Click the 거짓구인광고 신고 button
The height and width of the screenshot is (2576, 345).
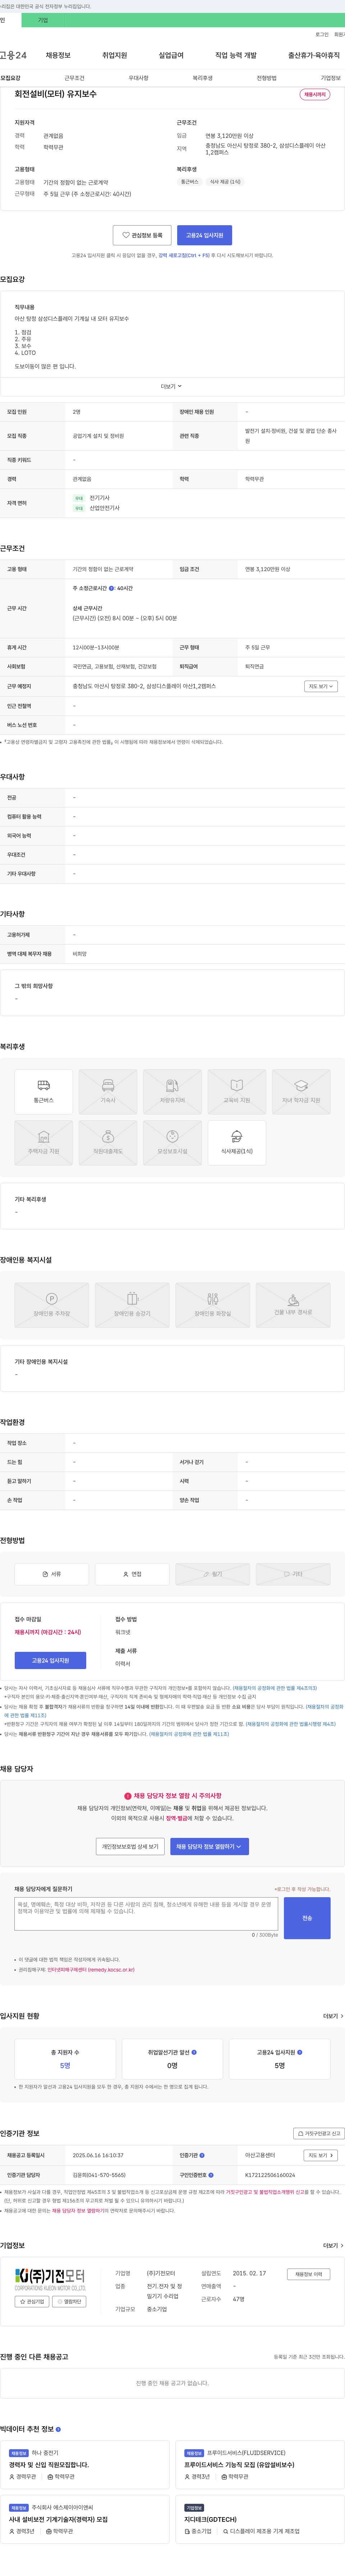(319, 2133)
